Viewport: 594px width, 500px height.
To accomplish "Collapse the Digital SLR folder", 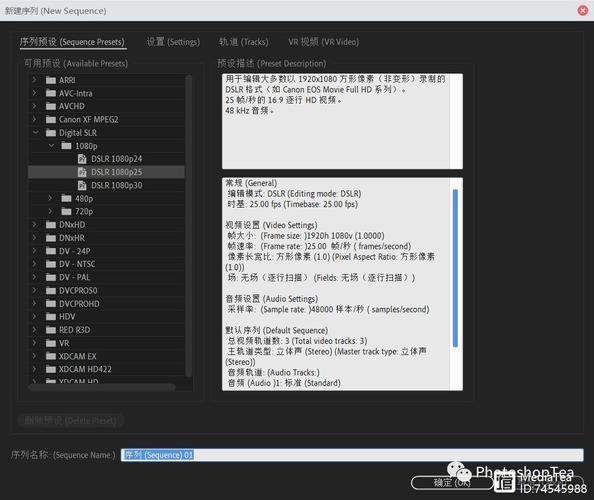I will [x=36, y=133].
